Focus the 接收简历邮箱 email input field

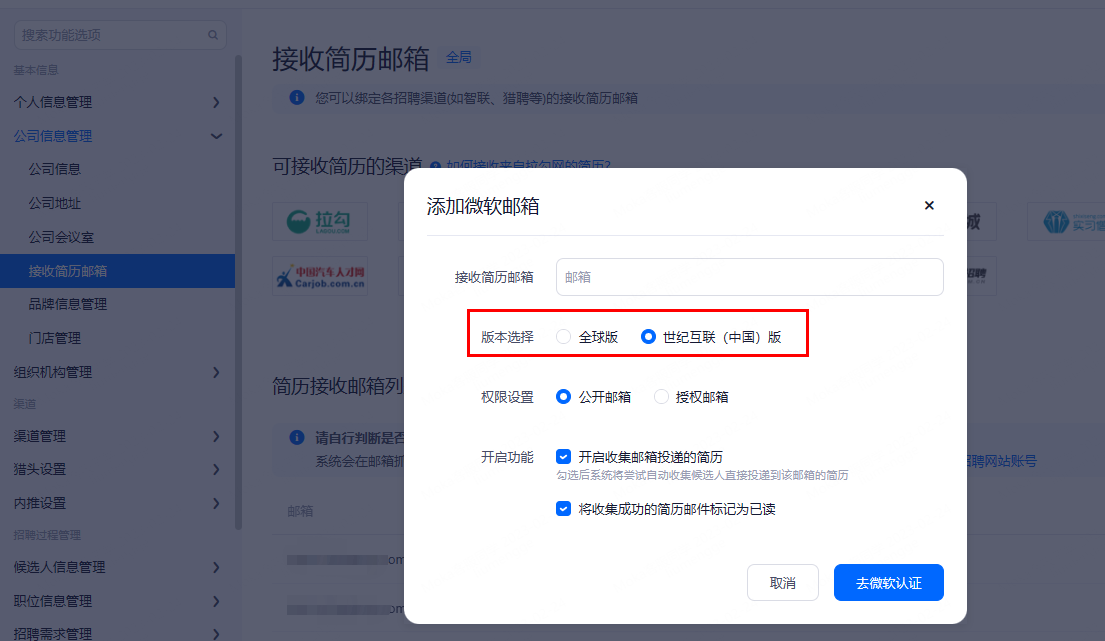click(x=749, y=277)
